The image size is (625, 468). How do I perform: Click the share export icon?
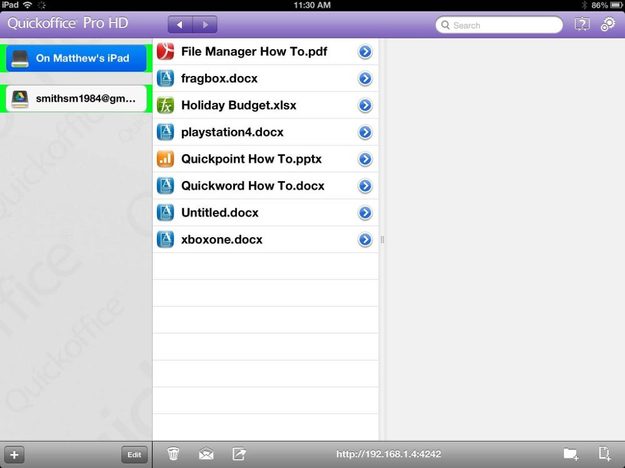pos(239,454)
